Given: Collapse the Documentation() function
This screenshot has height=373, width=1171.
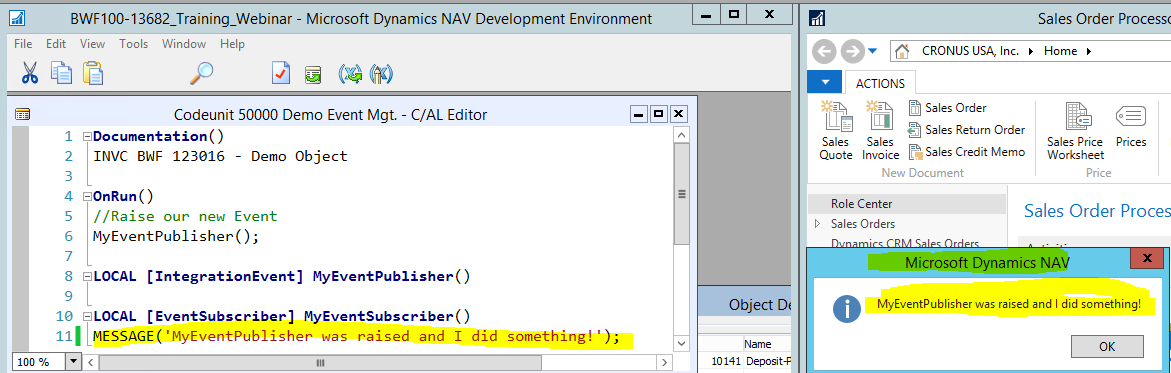Looking at the screenshot, I should pos(87,137).
